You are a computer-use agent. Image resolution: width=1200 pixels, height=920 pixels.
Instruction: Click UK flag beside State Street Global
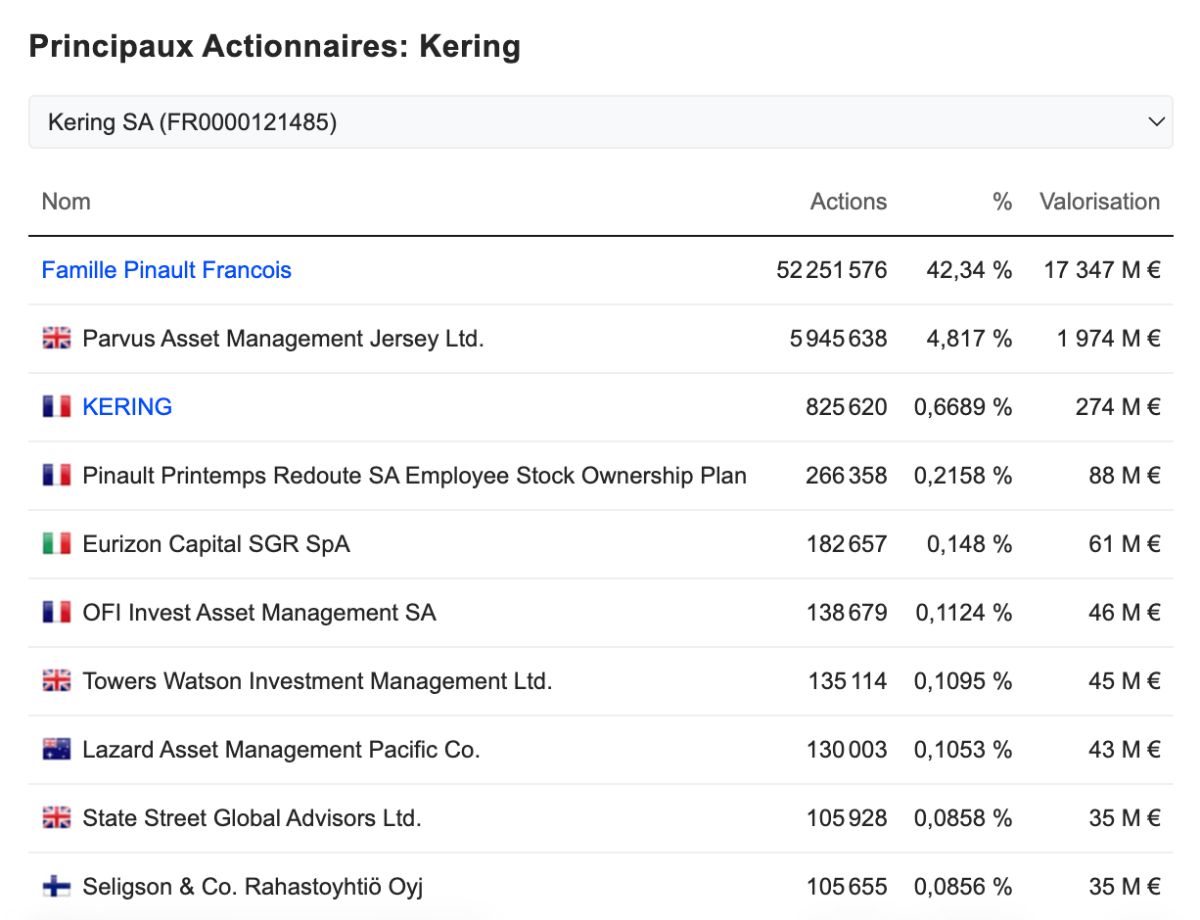point(57,818)
